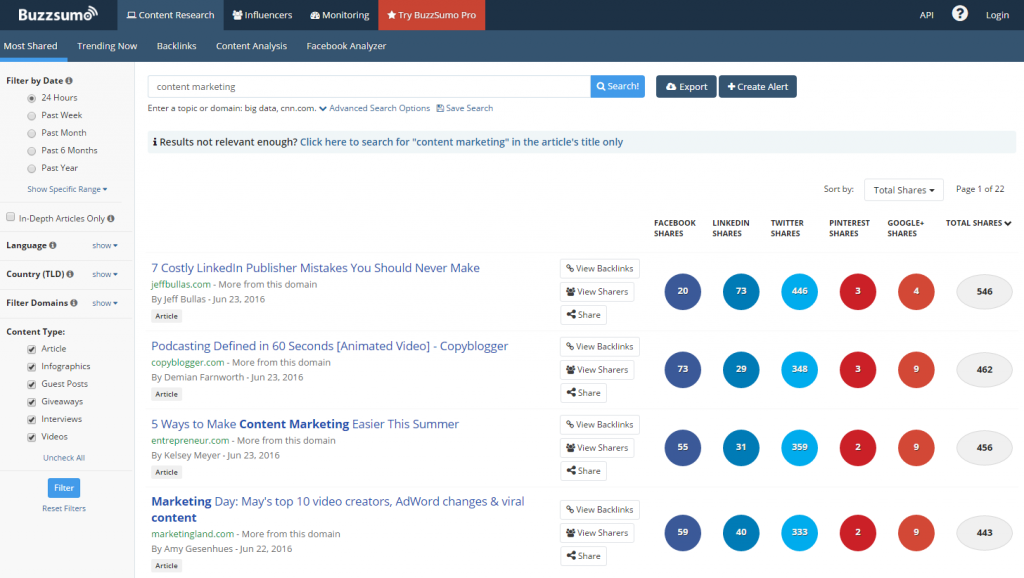Uncheck the Giveaways content type
The height and width of the screenshot is (578, 1024).
tap(31, 402)
